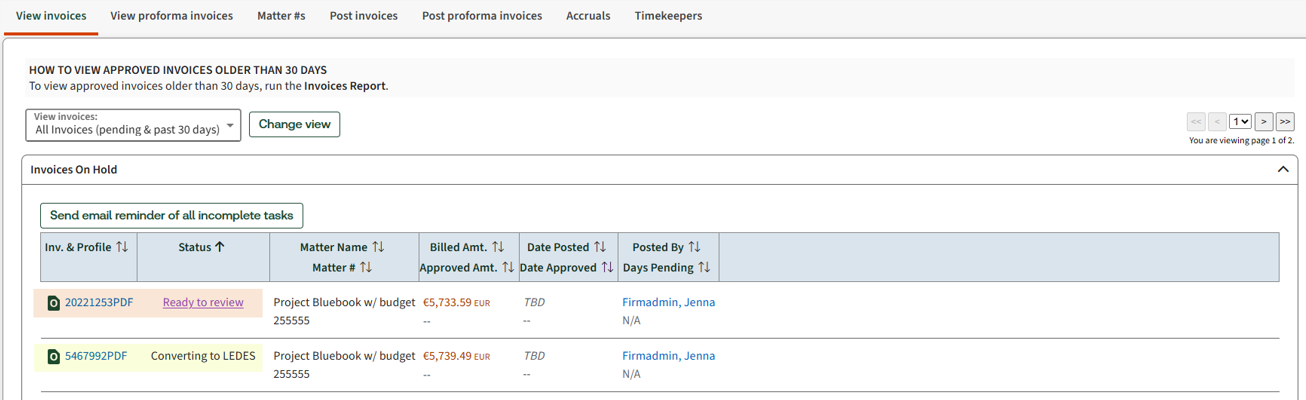Open the Ready to review status link
Screen dimensions: 1306x400
[203, 302]
